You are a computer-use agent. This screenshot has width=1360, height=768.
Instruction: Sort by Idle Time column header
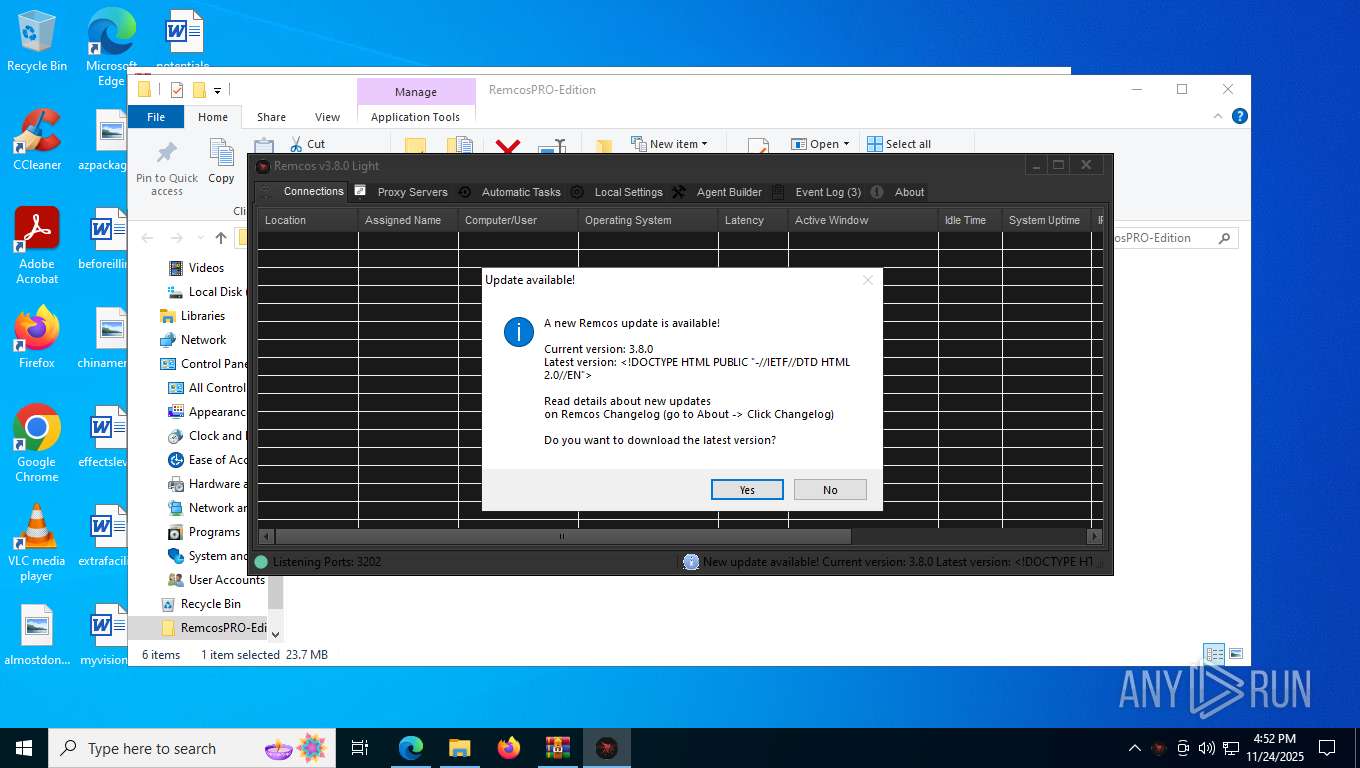coord(970,220)
